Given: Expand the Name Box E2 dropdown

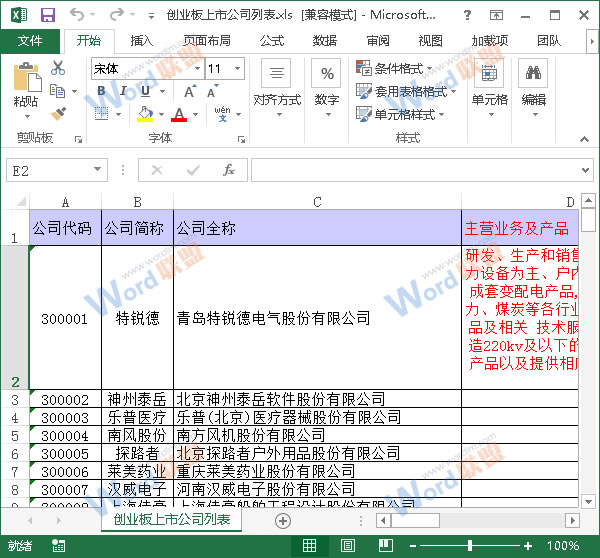Looking at the screenshot, I should pyautogui.click(x=98, y=170).
